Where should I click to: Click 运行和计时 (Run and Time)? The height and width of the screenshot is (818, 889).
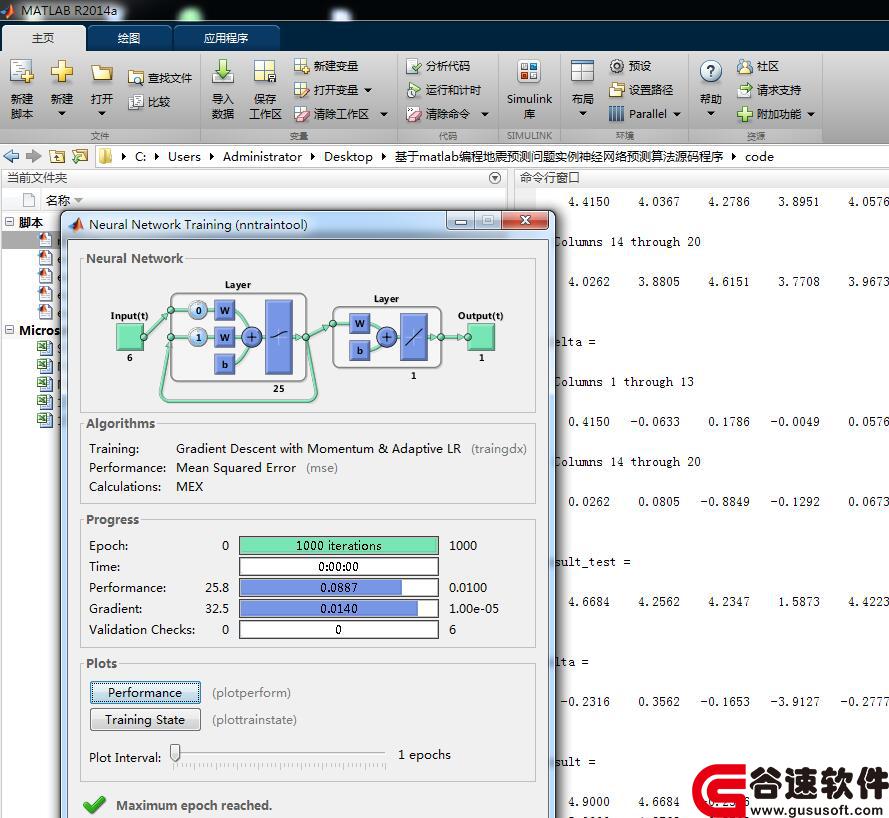pos(444,90)
